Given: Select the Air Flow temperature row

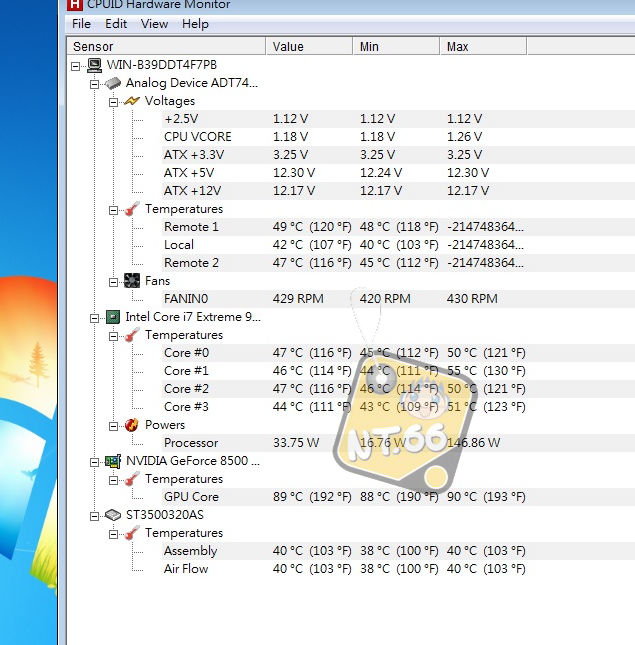Looking at the screenshot, I should tap(398, 569).
